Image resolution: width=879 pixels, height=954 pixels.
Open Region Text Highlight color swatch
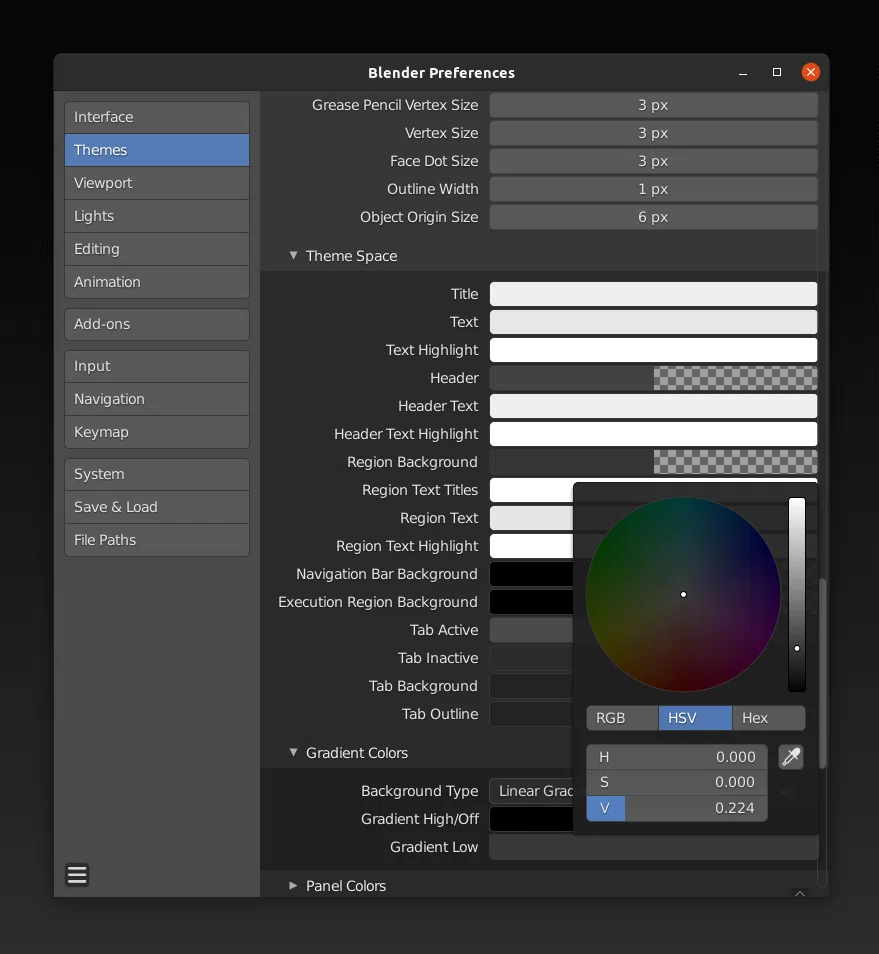531,546
